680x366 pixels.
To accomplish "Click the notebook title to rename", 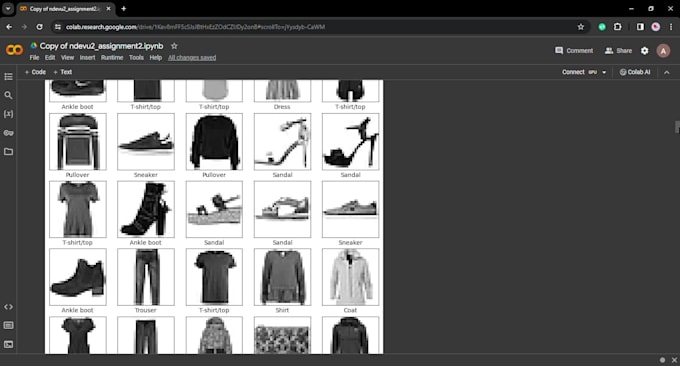I will [x=101, y=46].
